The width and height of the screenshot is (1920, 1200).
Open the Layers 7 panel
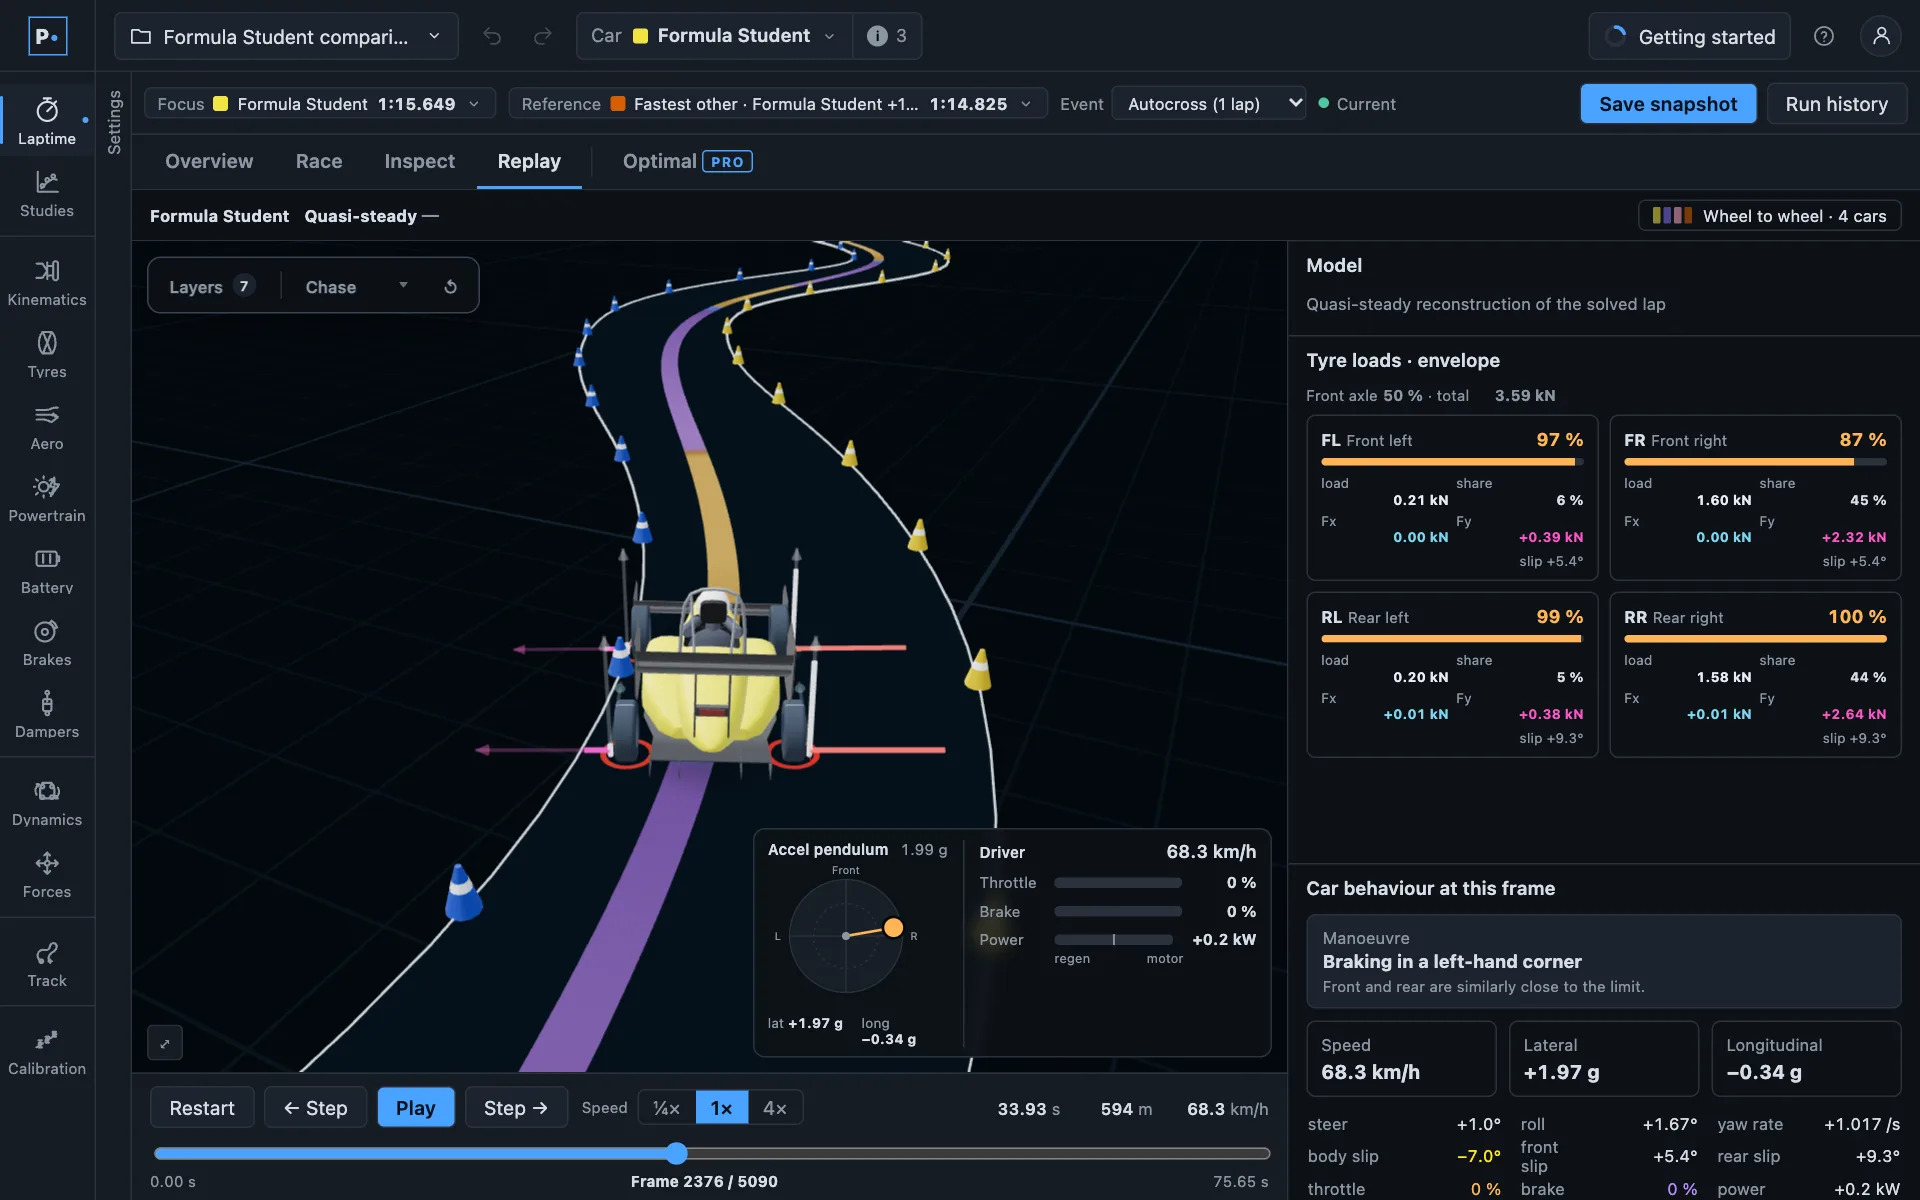coord(212,287)
